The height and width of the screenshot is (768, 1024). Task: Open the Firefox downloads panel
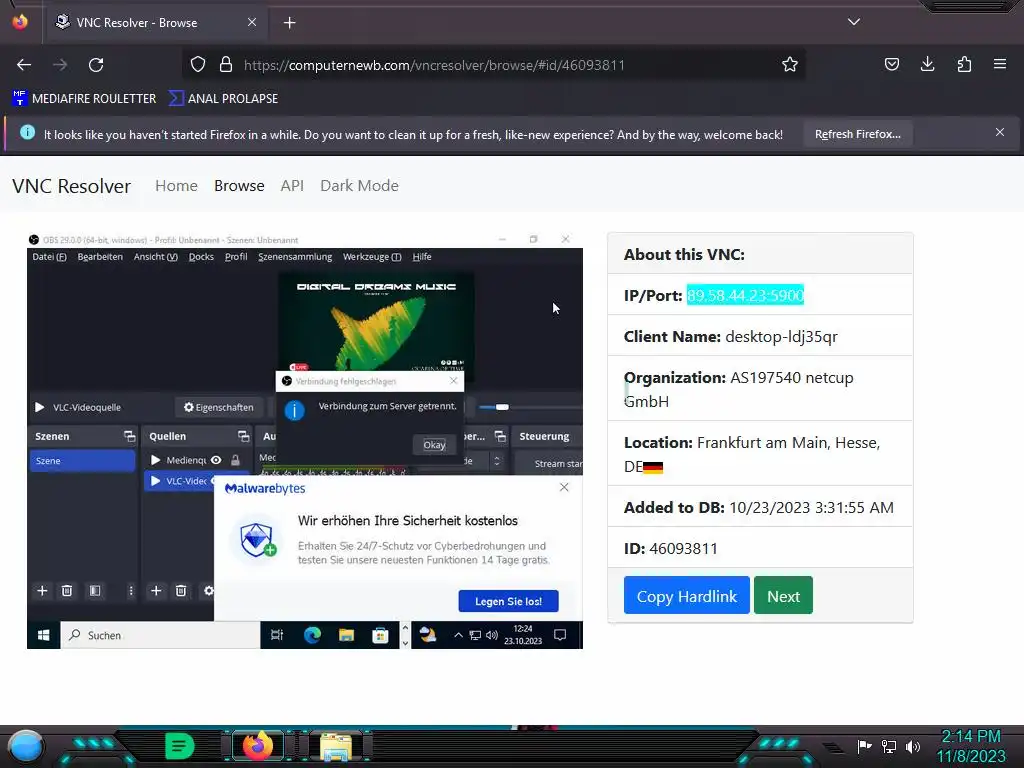coord(927,64)
